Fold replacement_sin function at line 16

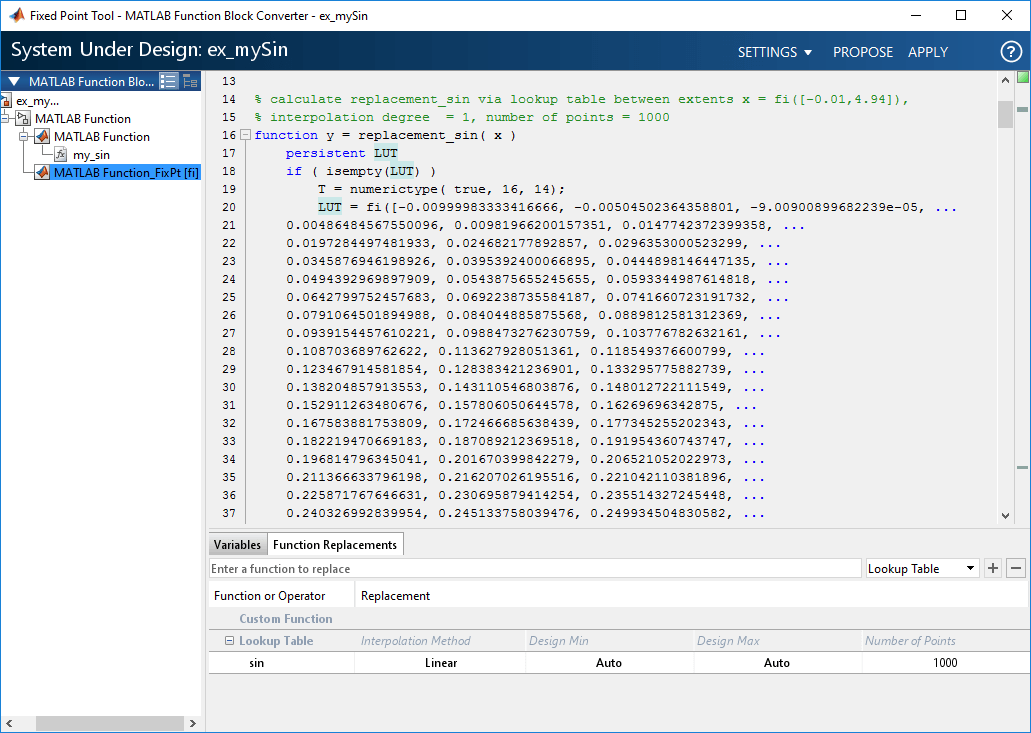(246, 135)
